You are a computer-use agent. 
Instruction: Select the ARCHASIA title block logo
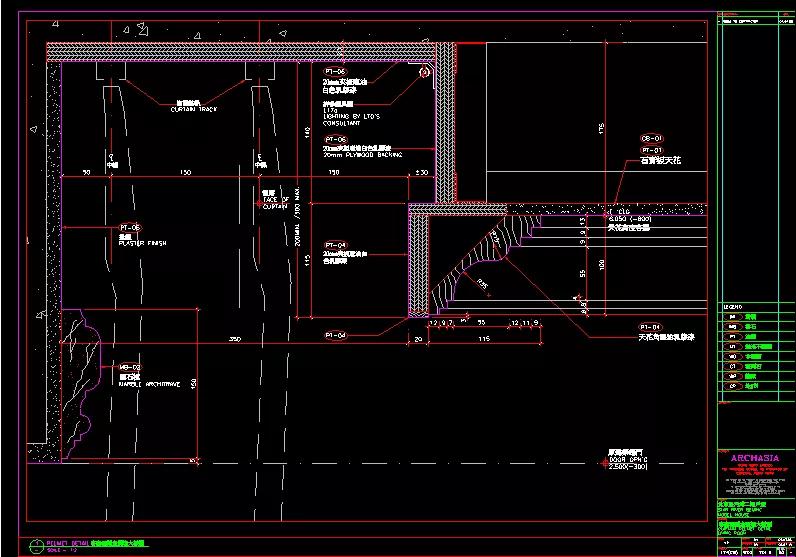tap(755, 458)
